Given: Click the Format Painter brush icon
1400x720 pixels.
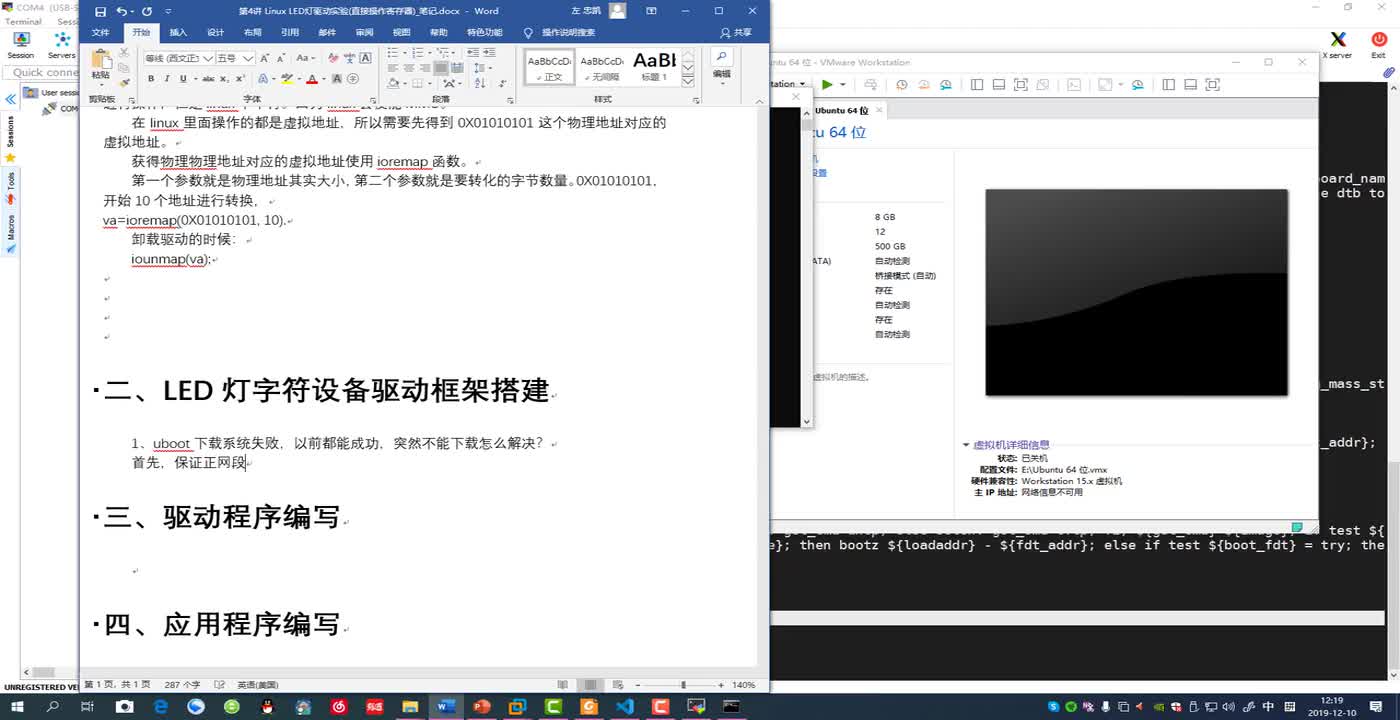Looking at the screenshot, I should (125, 83).
